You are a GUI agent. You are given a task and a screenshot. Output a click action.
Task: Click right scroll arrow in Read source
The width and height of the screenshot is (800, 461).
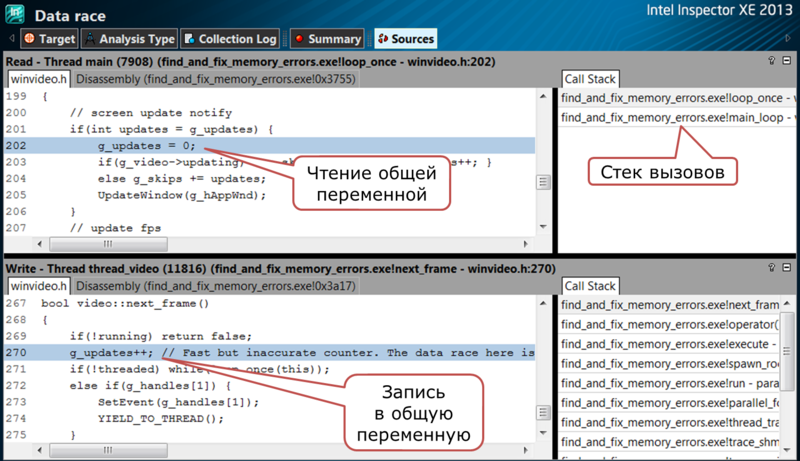(526, 244)
